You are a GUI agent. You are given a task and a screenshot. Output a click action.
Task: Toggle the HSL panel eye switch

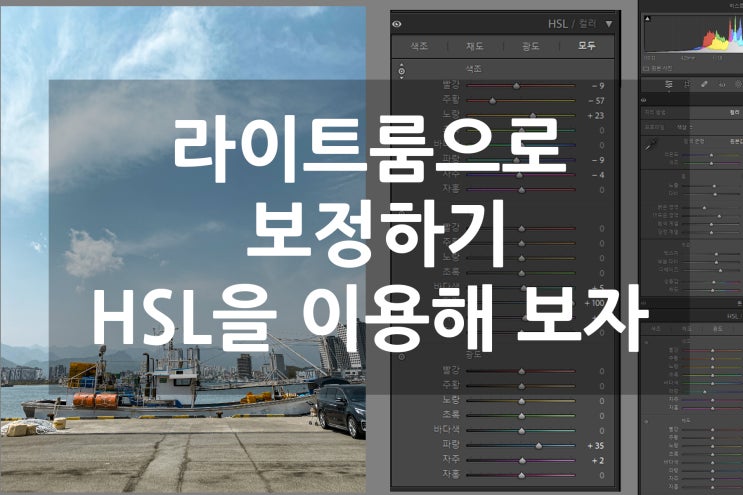(398, 22)
